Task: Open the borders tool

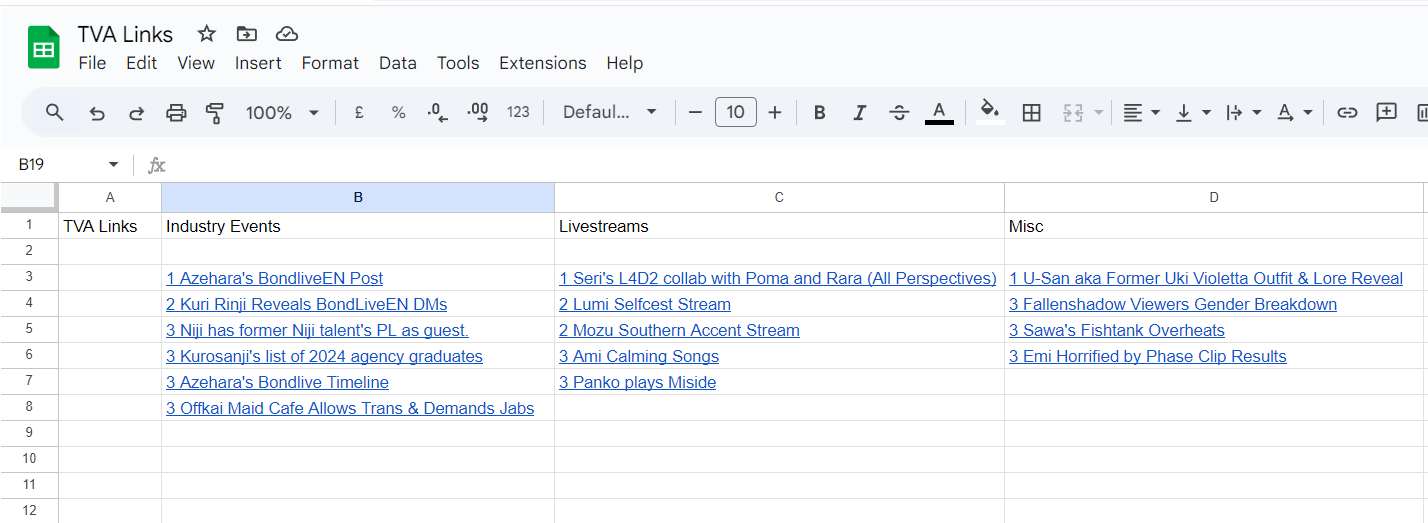Action: pyautogui.click(x=1032, y=113)
